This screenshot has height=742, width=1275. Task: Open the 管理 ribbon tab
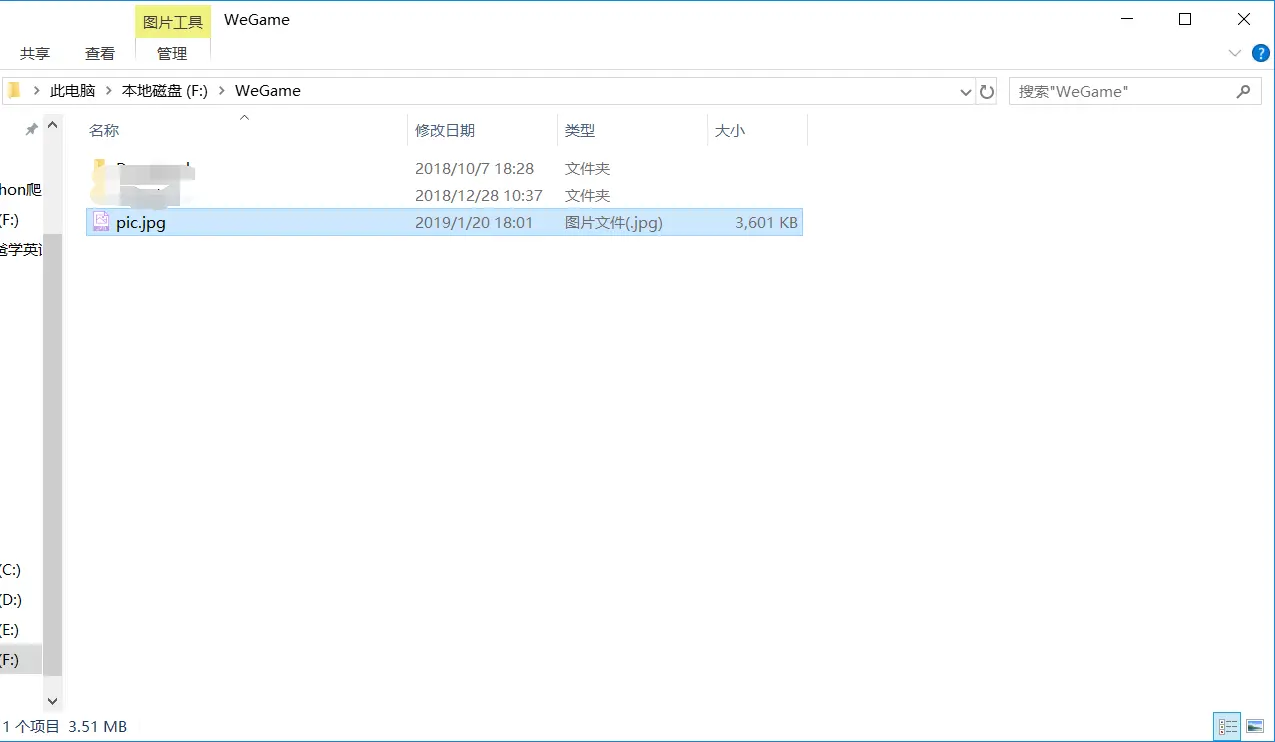click(x=172, y=53)
